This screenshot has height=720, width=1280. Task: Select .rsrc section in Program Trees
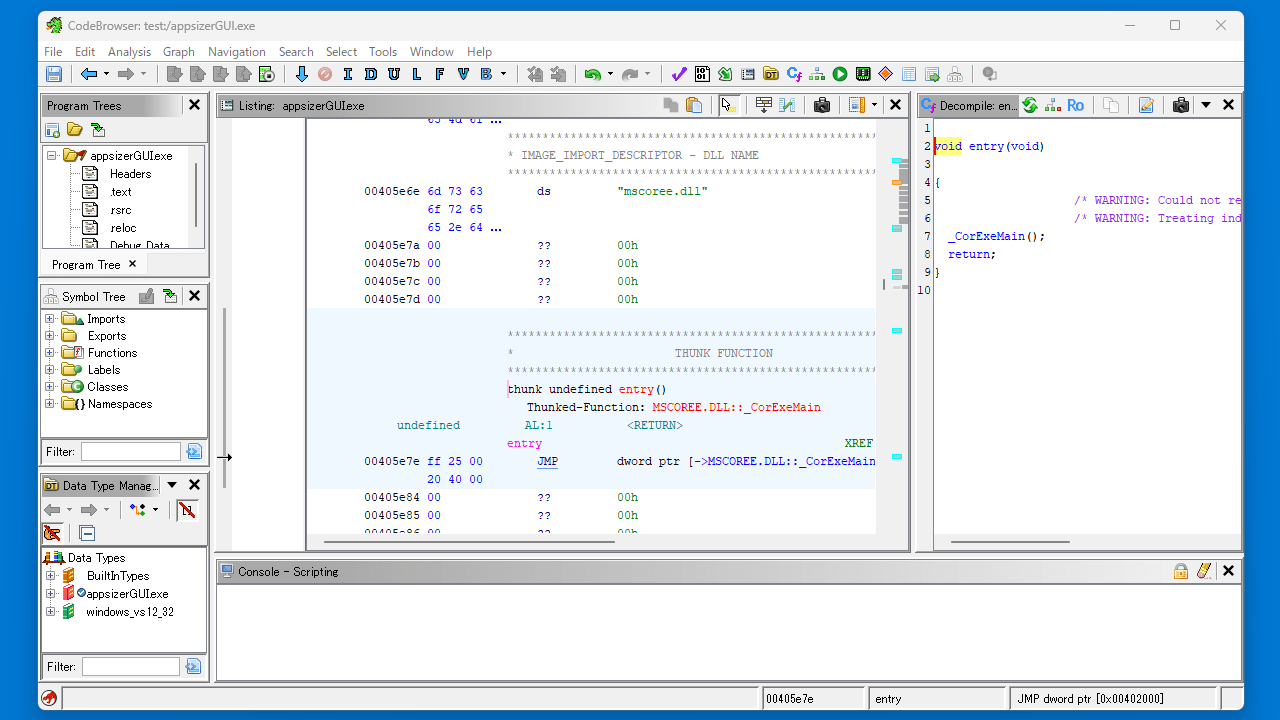tap(120, 210)
